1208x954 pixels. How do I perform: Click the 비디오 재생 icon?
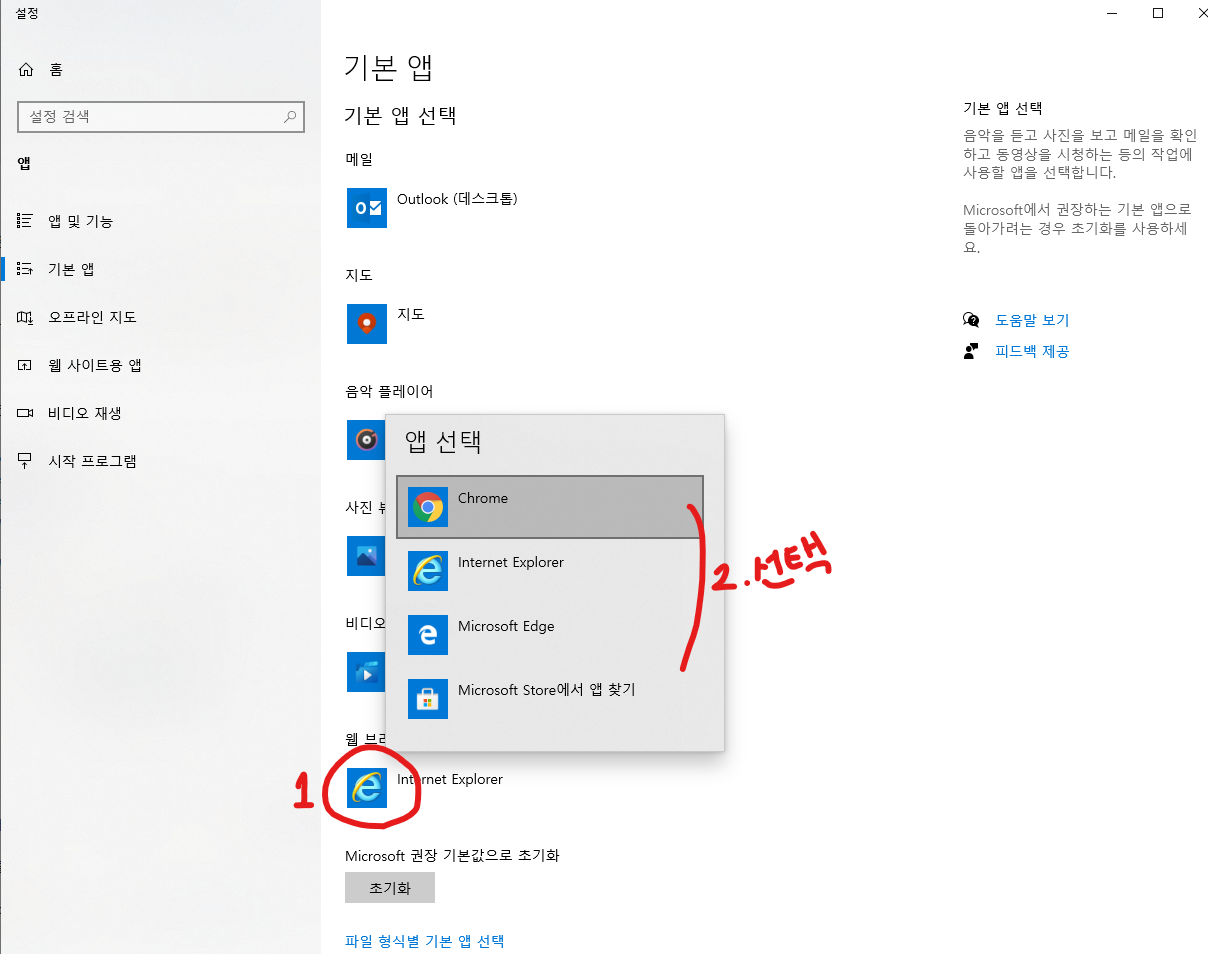(x=26, y=413)
